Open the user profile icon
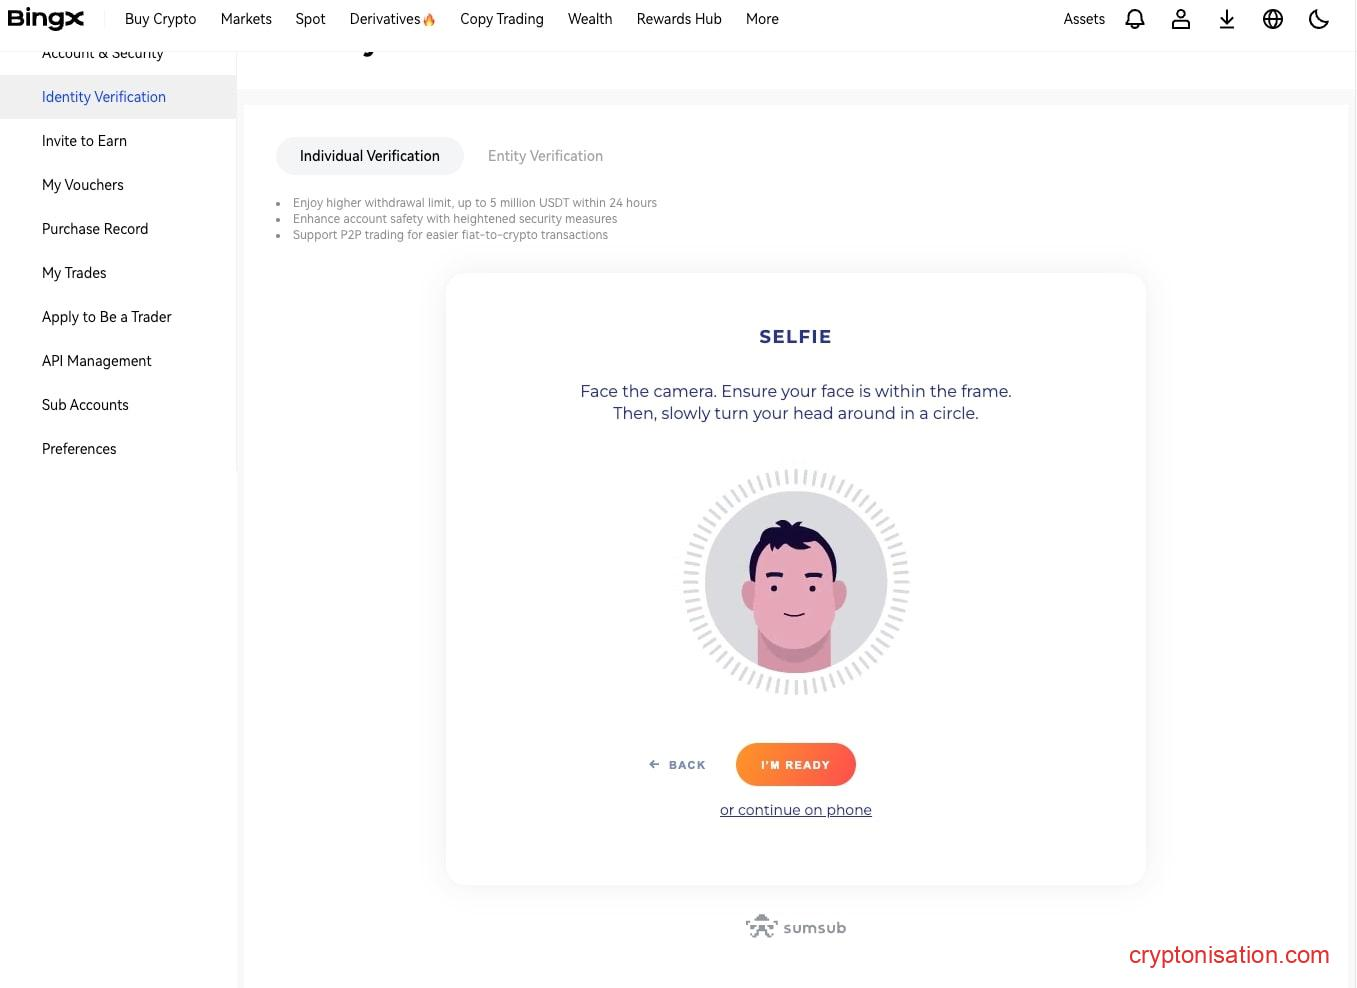Screen dimensions: 1357x988 point(1180,19)
